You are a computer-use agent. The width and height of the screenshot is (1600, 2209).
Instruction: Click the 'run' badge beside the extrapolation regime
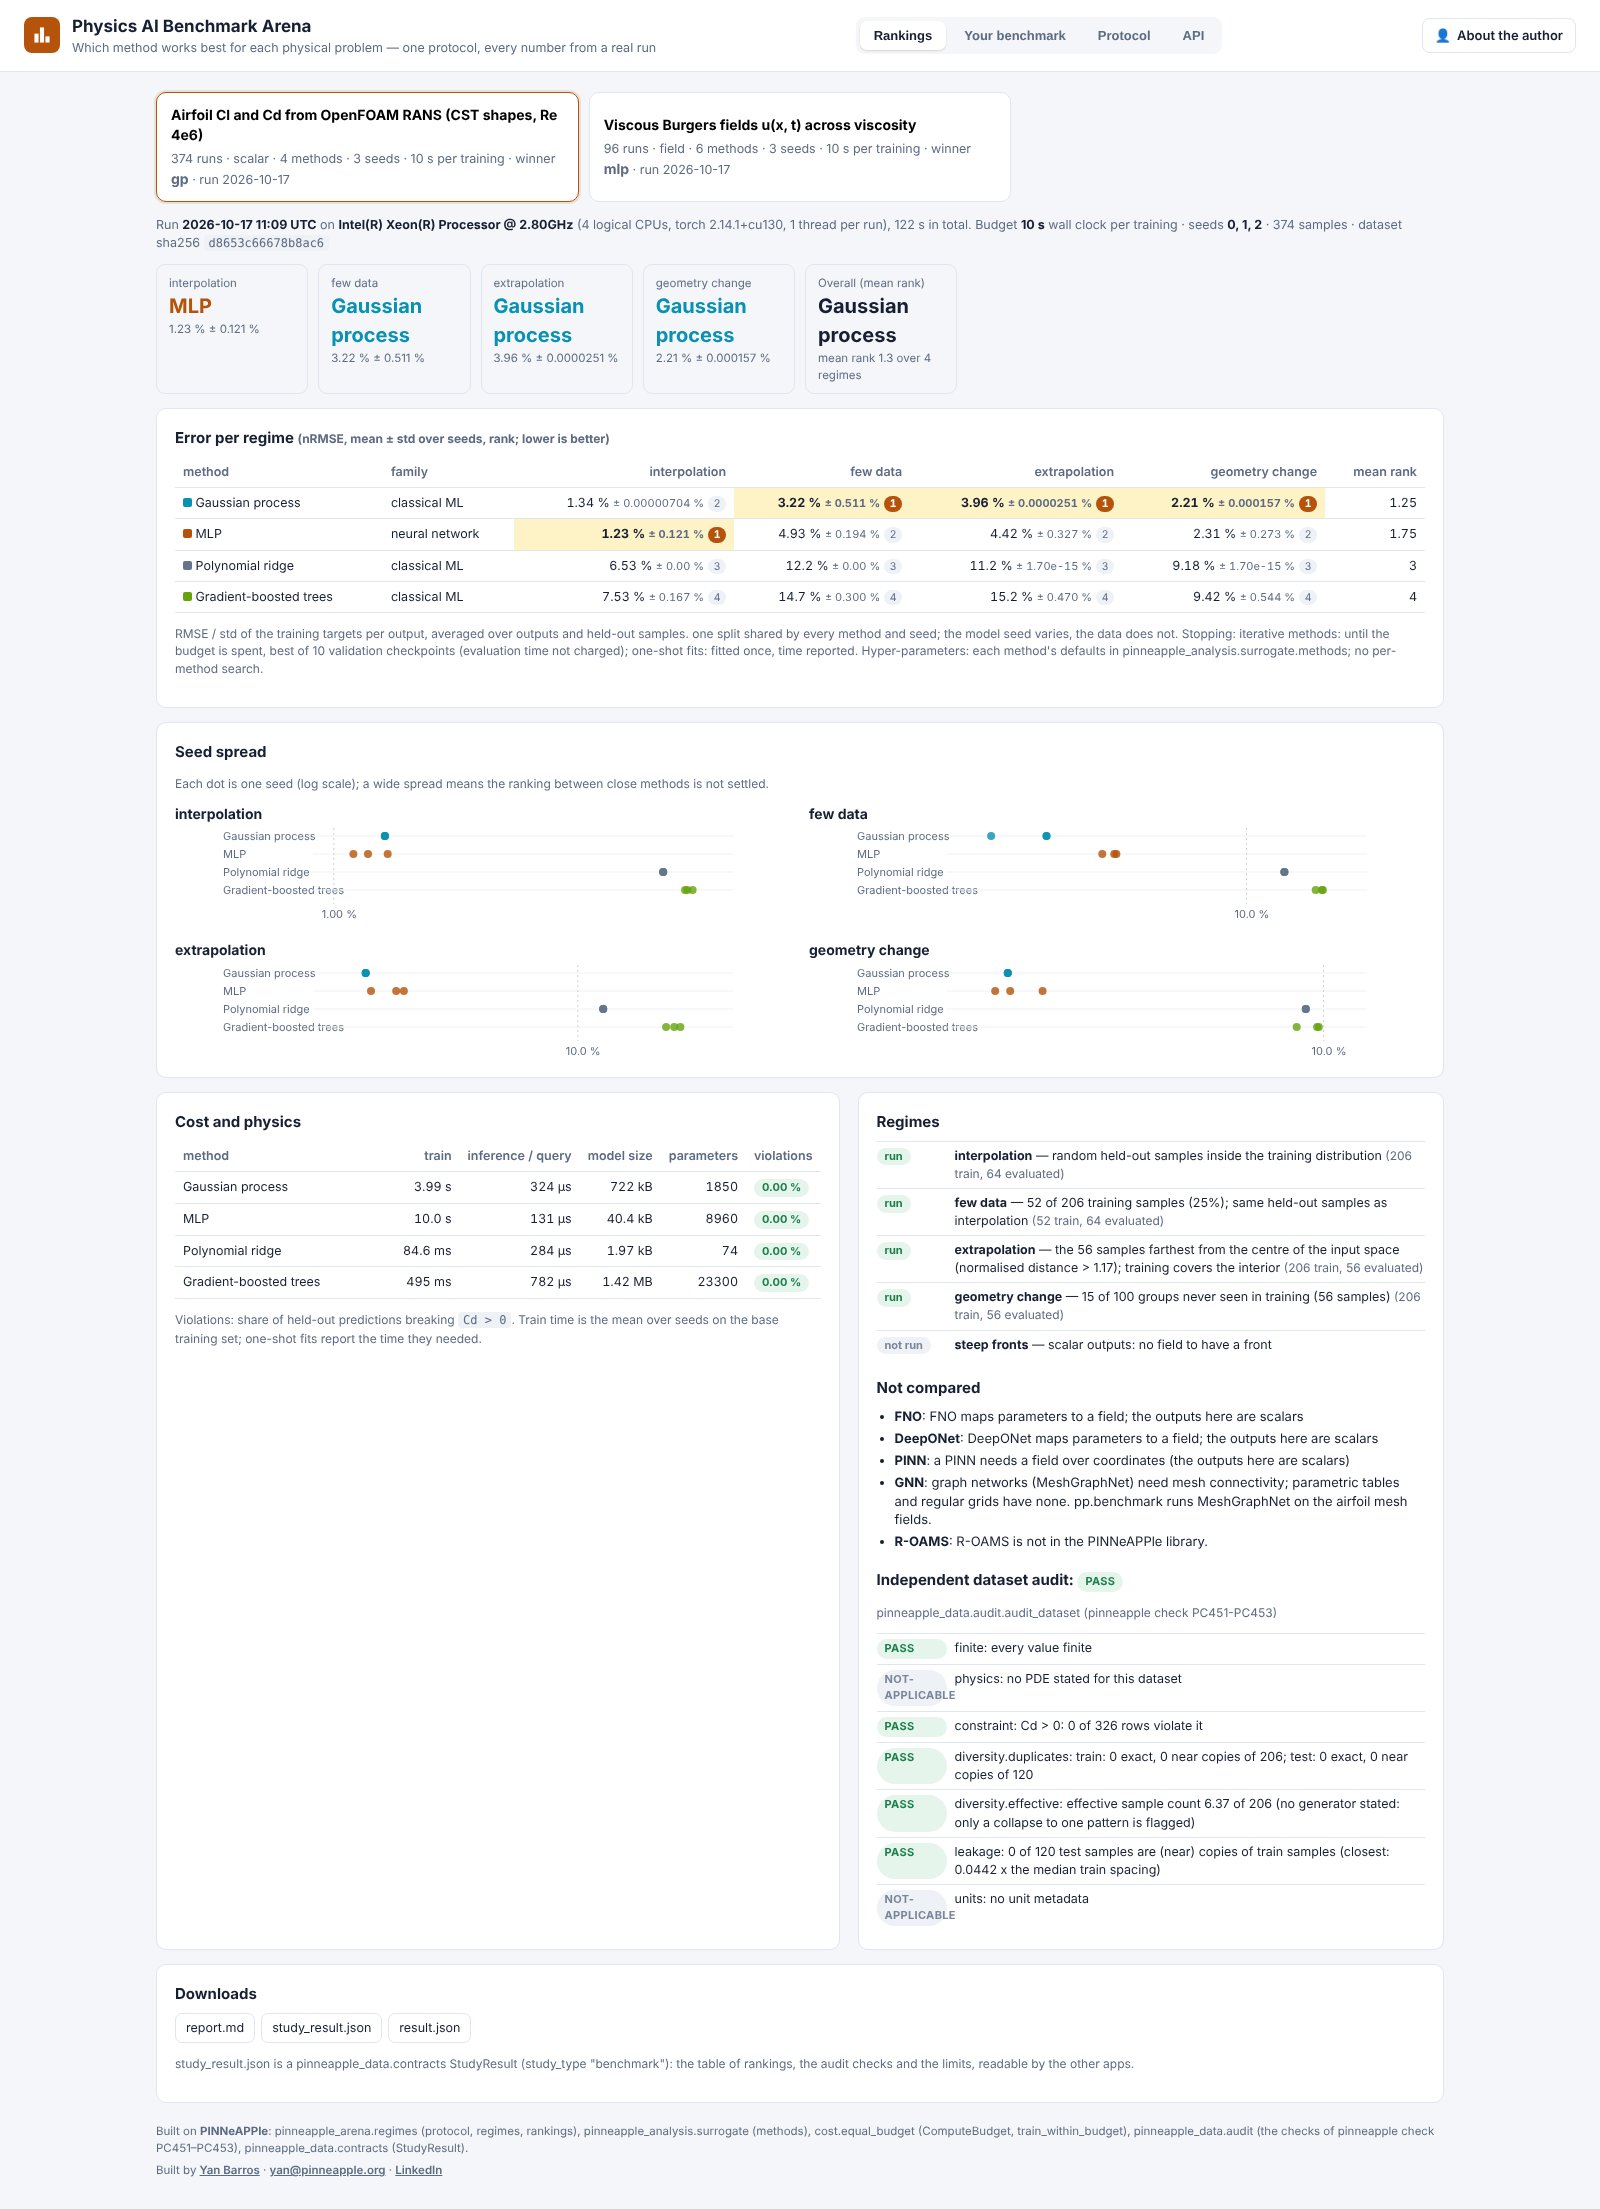pos(893,1250)
